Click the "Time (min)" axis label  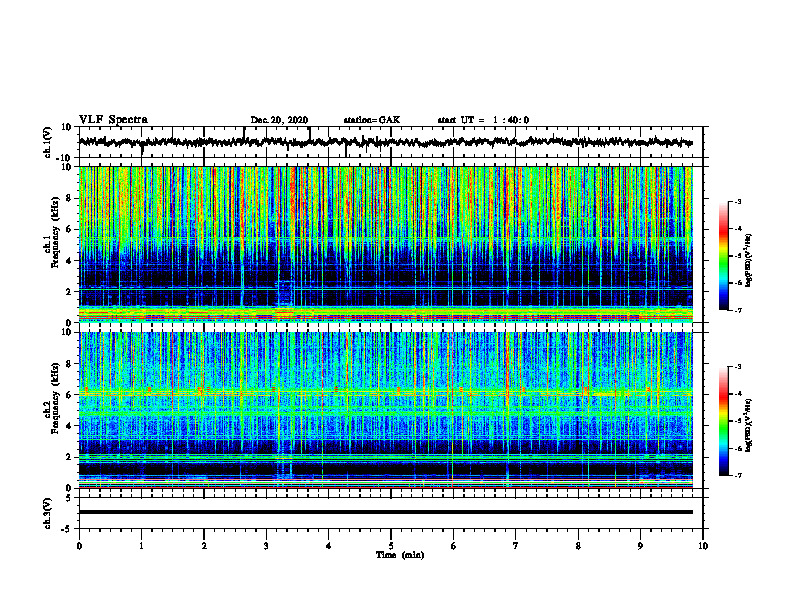point(400,555)
